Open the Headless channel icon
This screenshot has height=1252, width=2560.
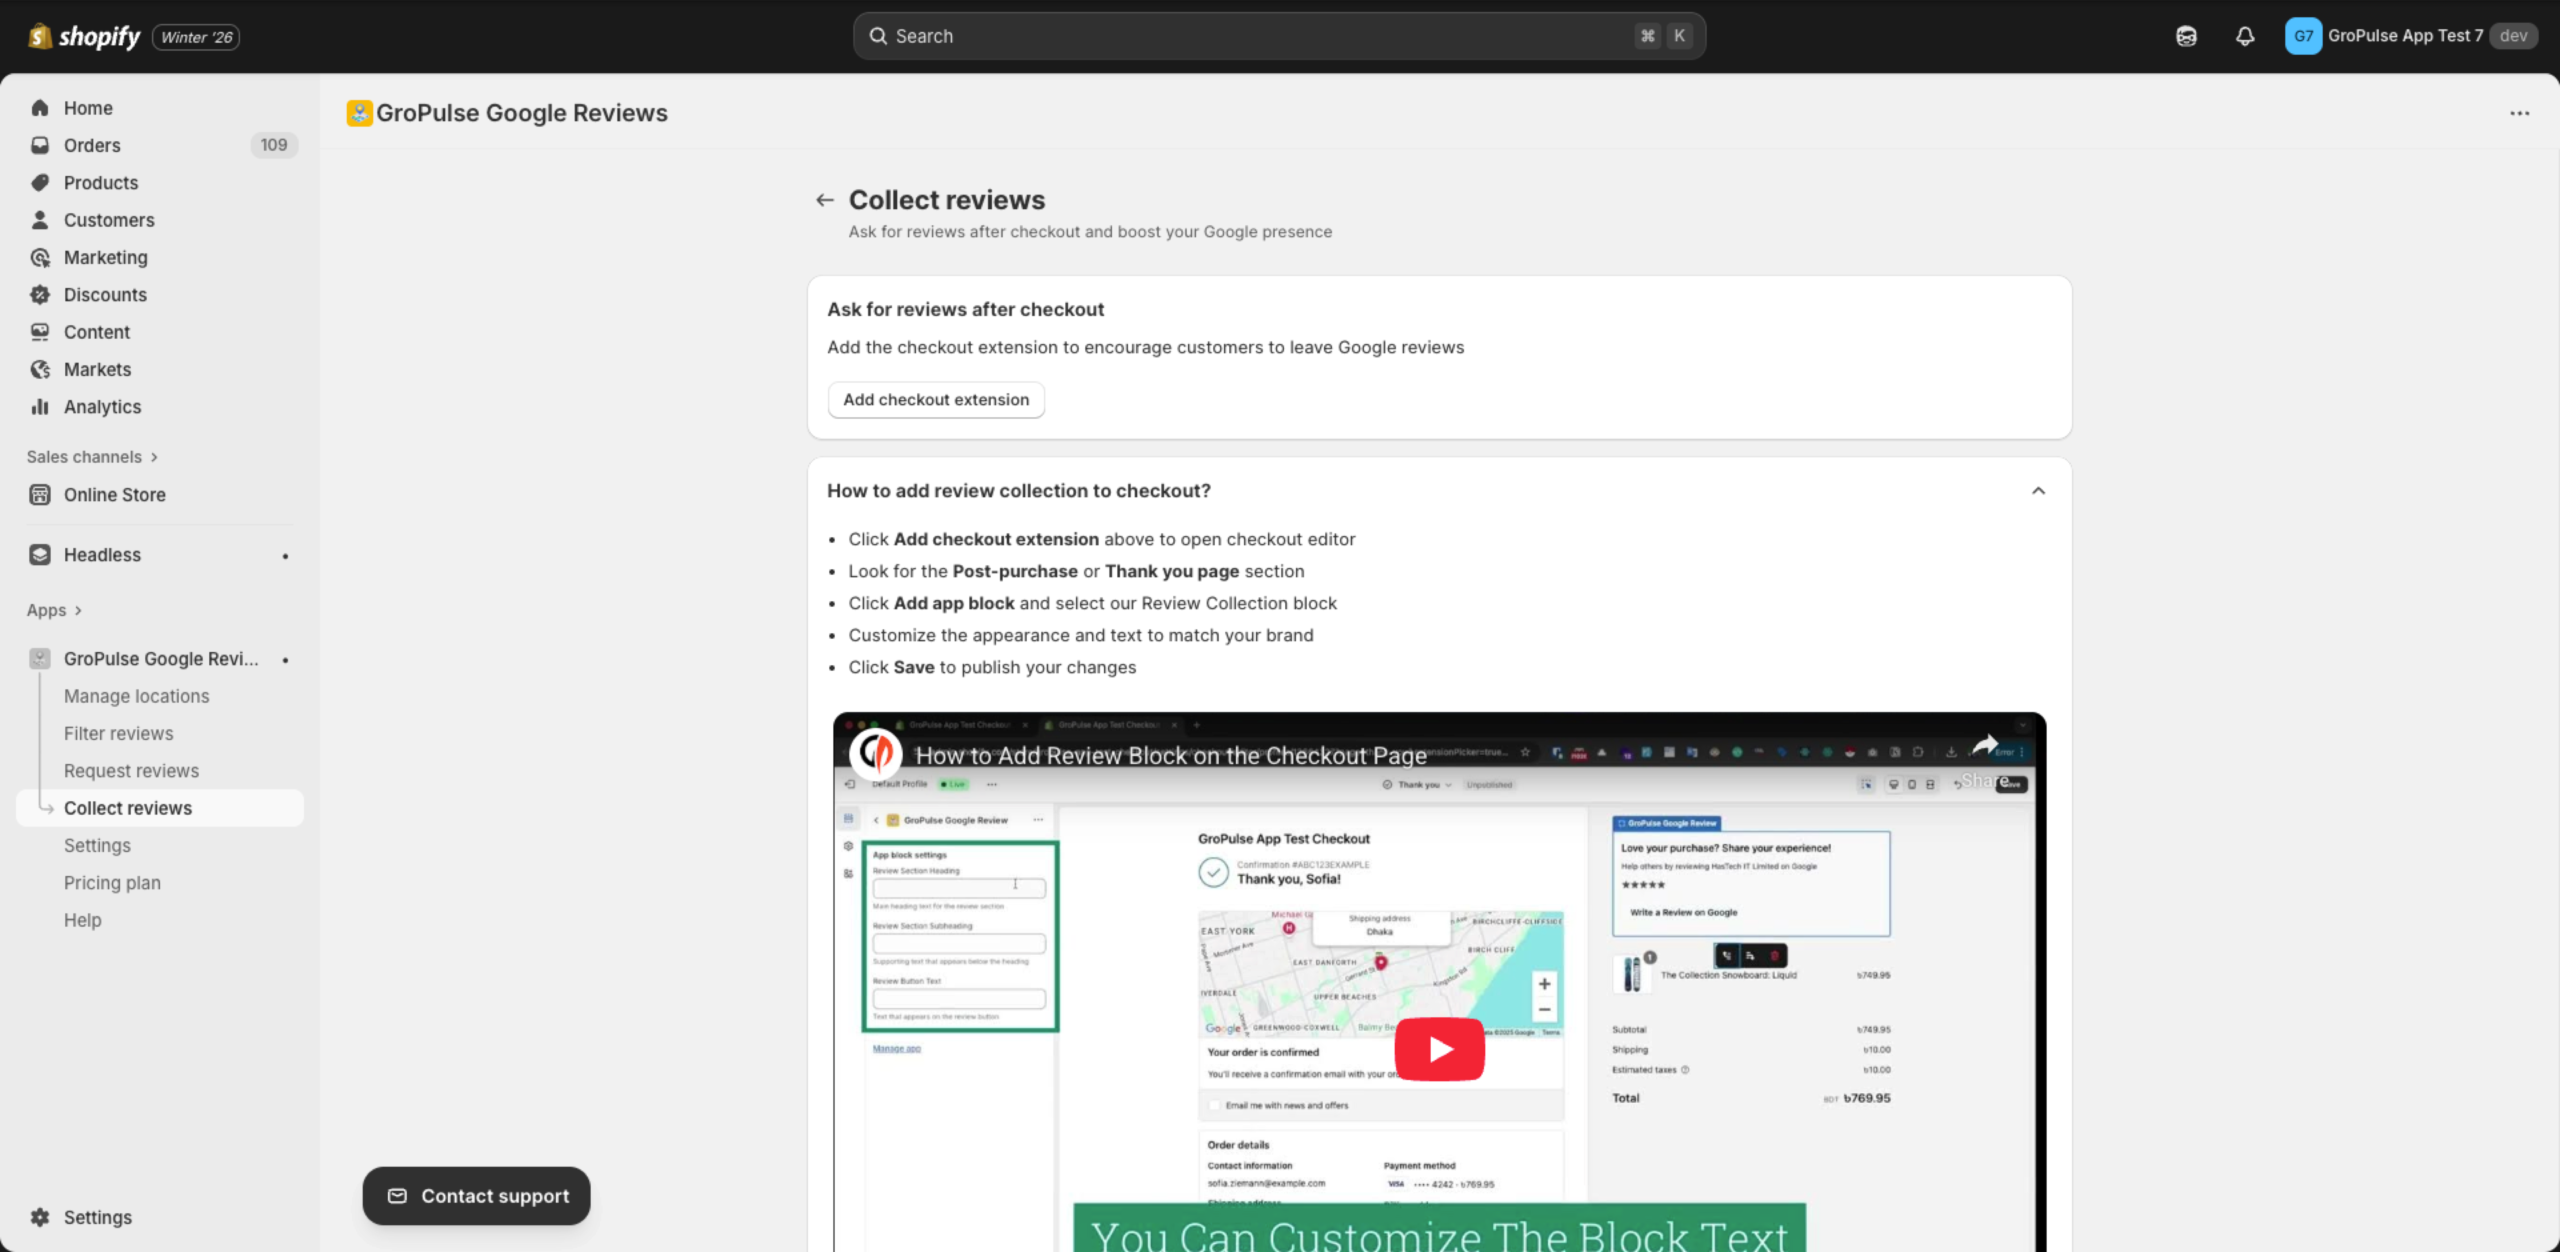tap(38, 554)
